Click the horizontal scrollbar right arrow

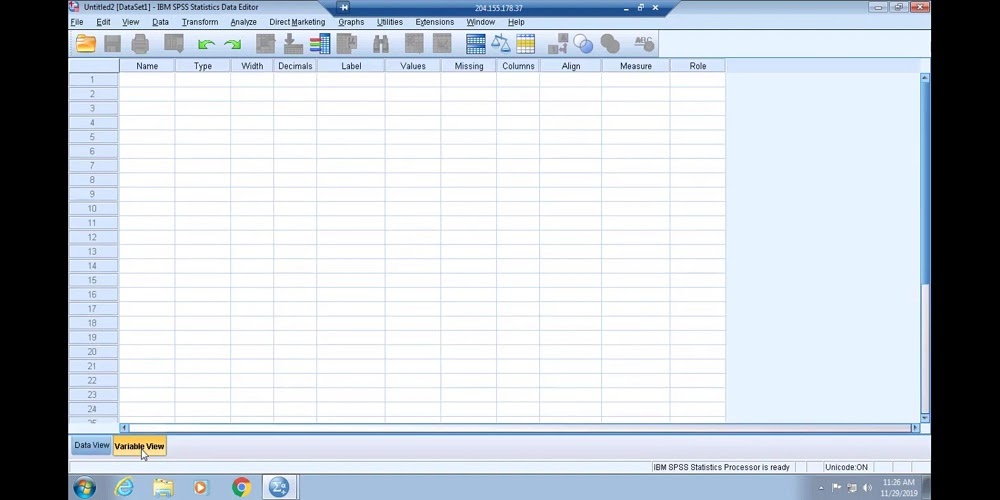tap(914, 428)
